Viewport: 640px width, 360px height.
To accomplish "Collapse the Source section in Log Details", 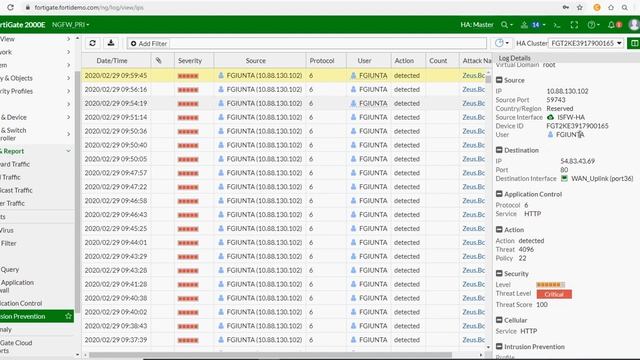I will tap(499, 80).
